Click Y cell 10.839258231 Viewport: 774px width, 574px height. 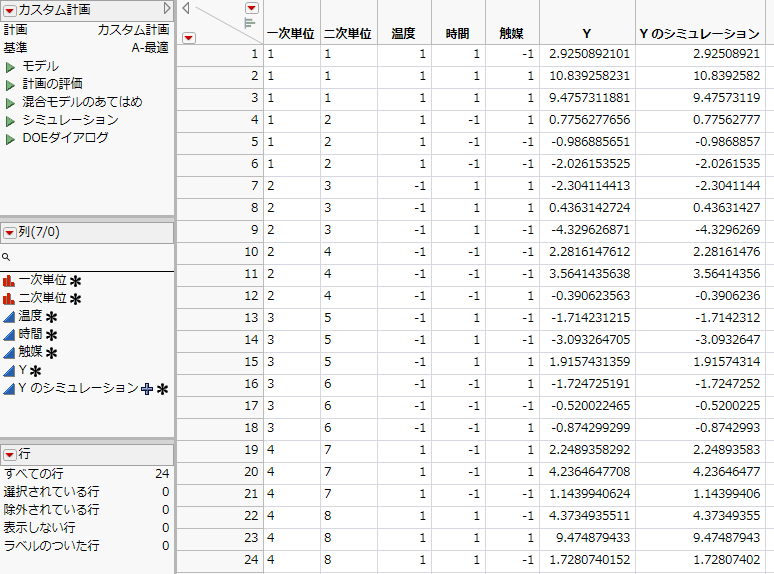pos(589,76)
